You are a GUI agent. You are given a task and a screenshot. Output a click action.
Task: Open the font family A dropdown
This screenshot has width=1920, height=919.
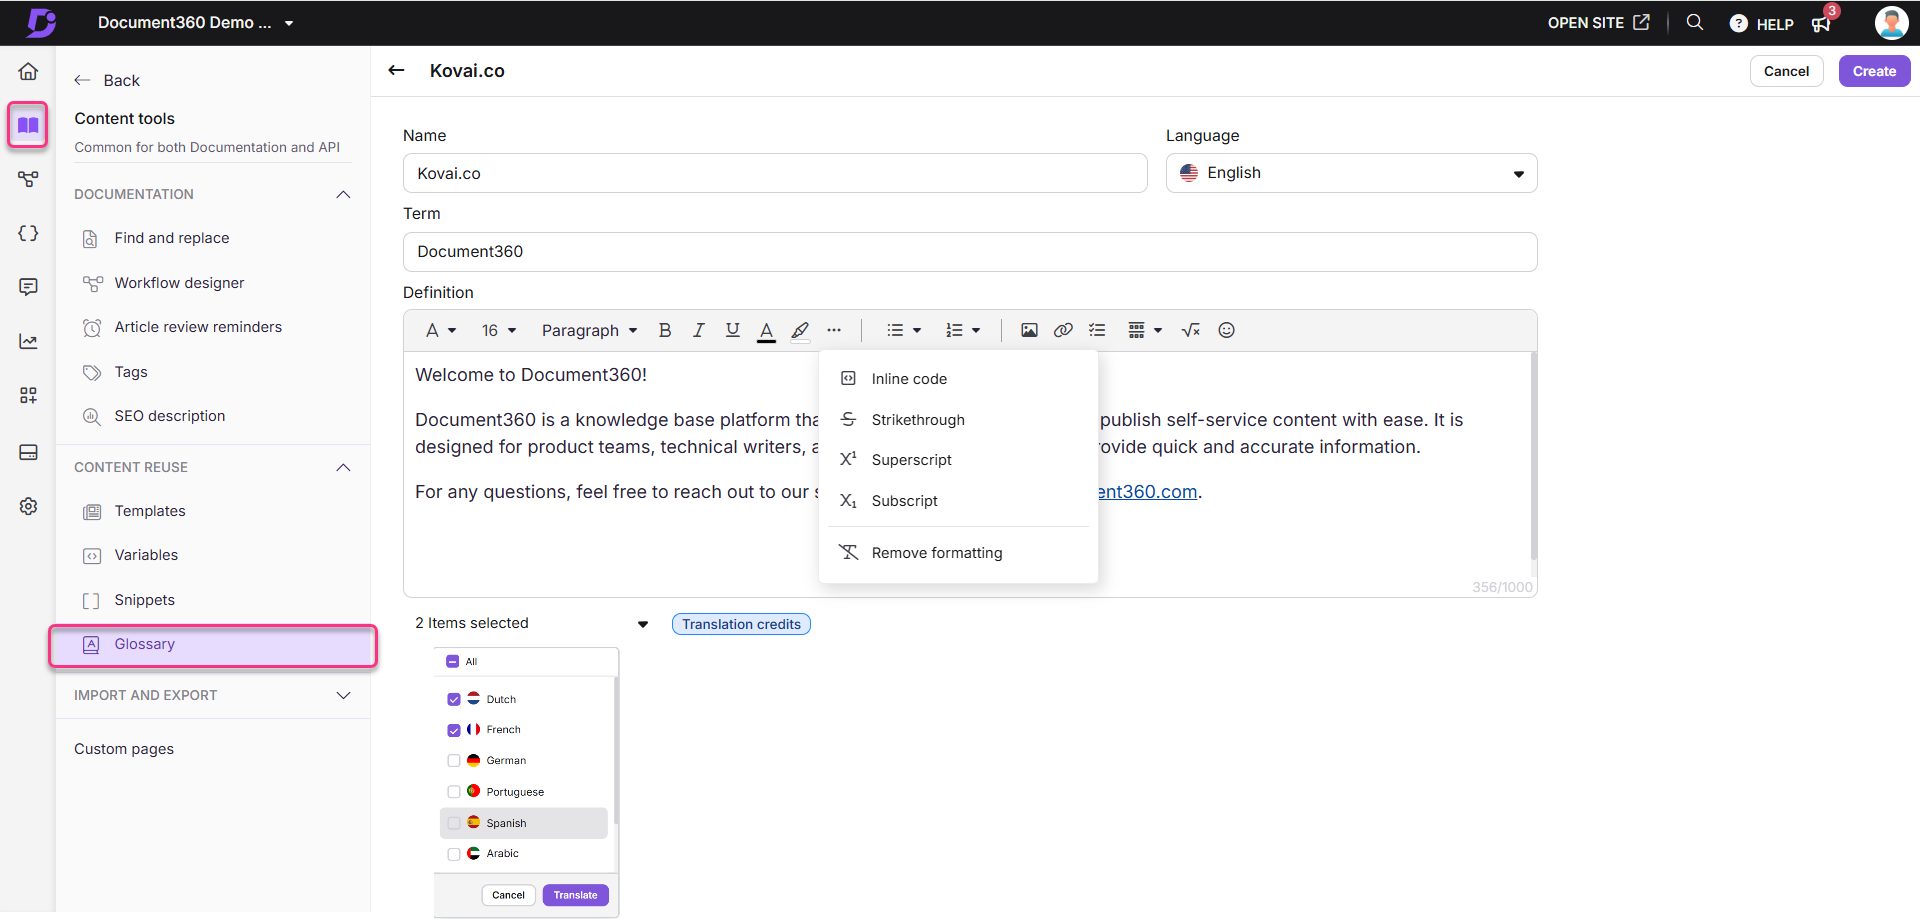point(441,330)
